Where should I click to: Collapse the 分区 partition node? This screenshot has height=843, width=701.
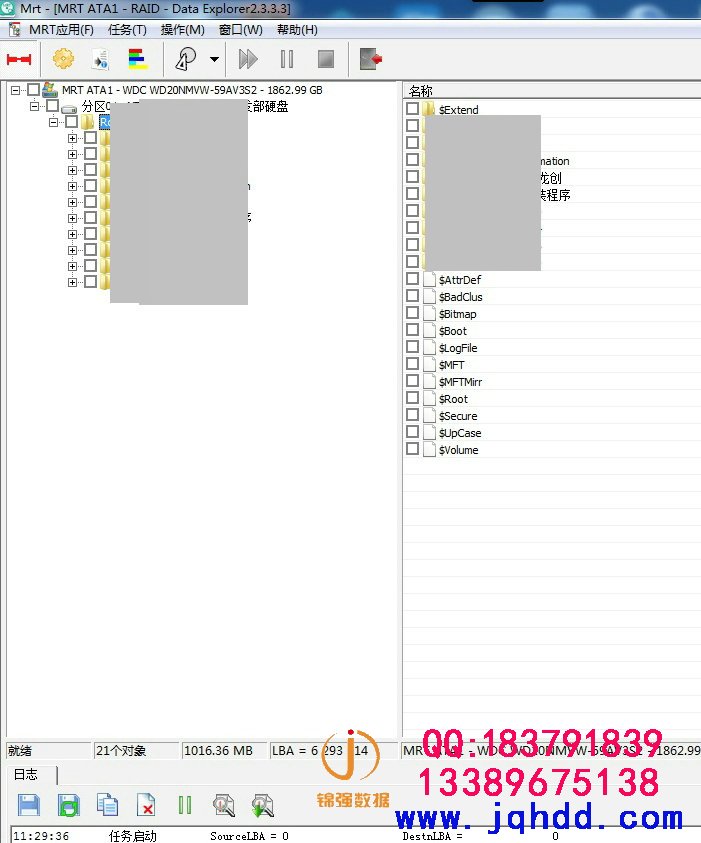(x=34, y=106)
